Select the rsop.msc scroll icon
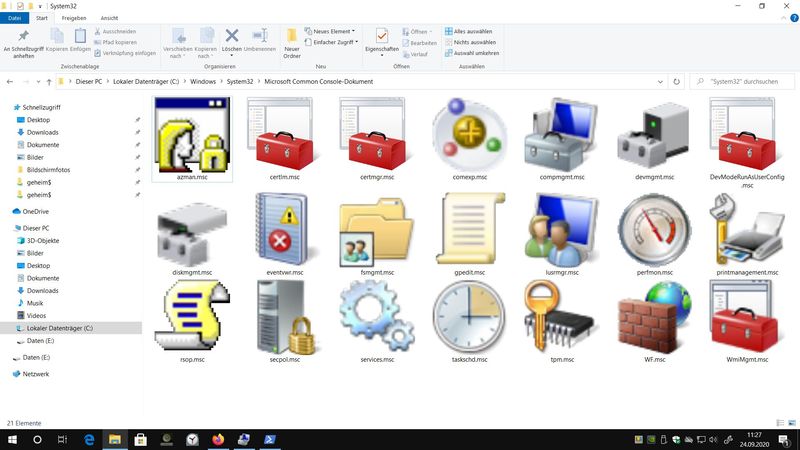This screenshot has height=450, width=800. coord(192,317)
